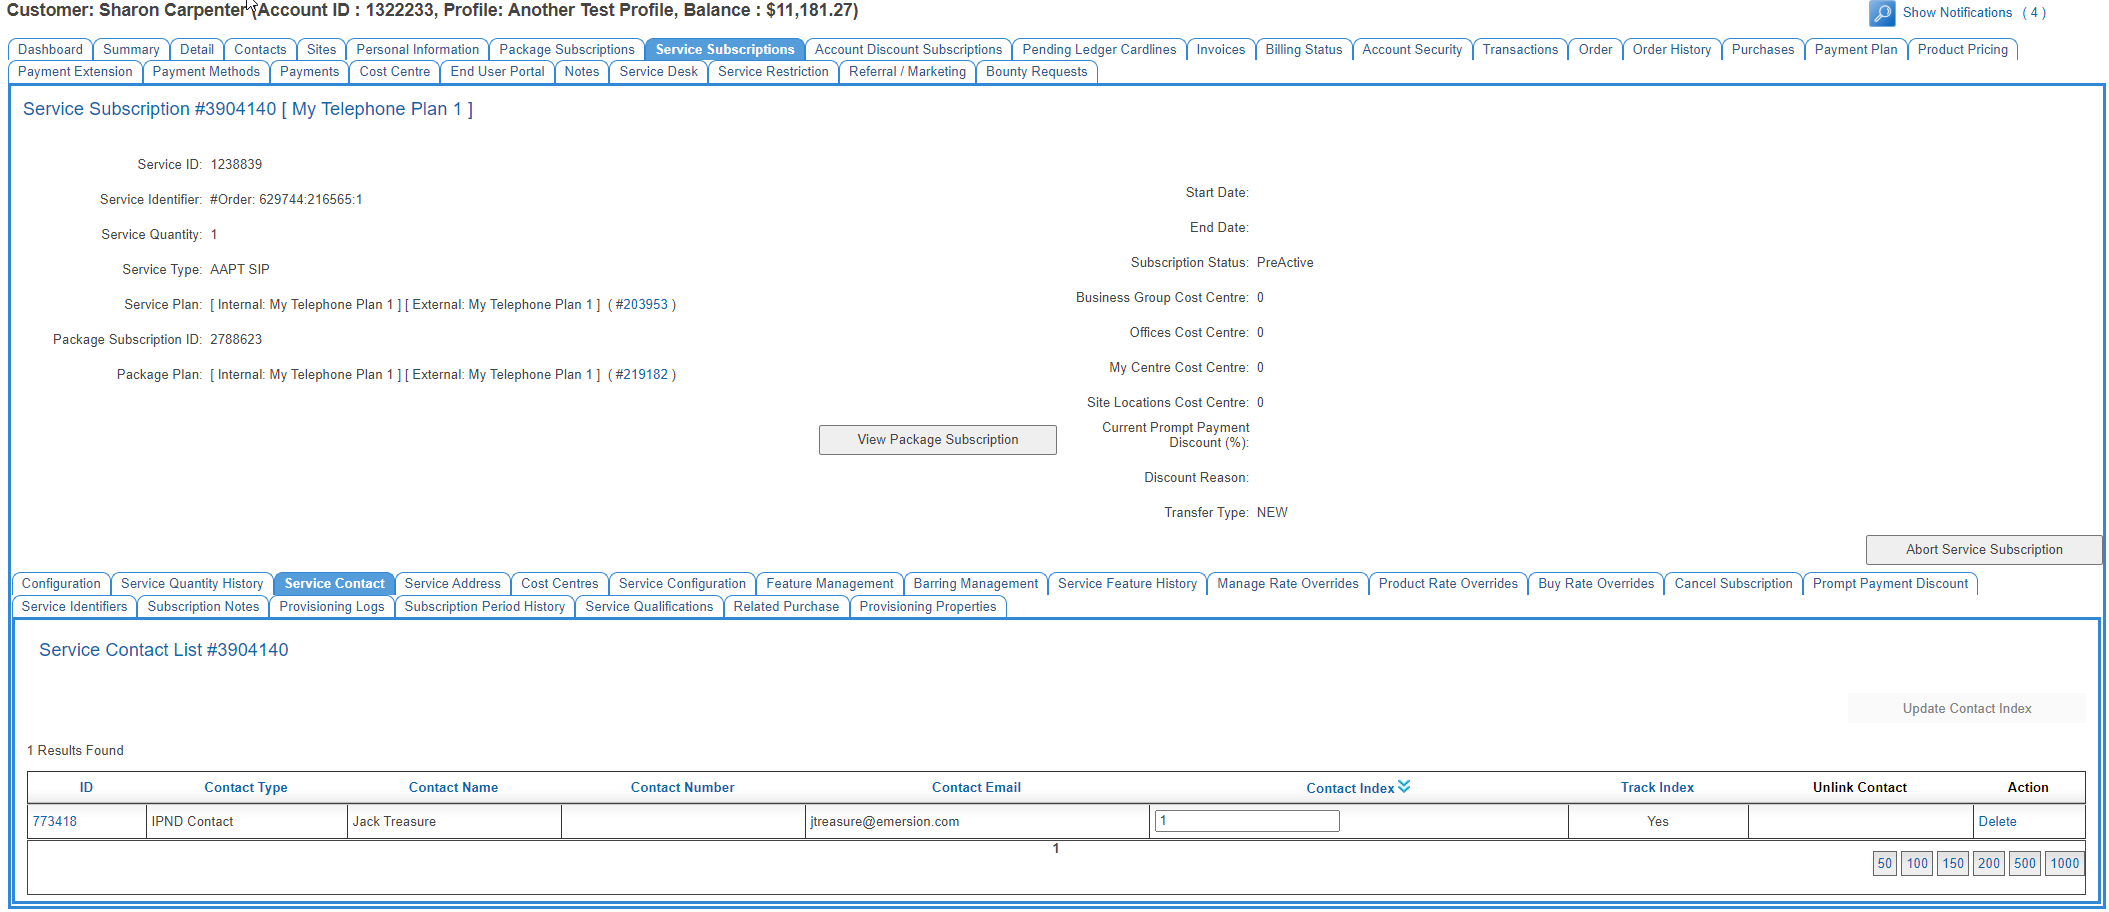This screenshot has height=912, width=2109.
Task: Go to the Feature Management tab
Action: pos(829,583)
